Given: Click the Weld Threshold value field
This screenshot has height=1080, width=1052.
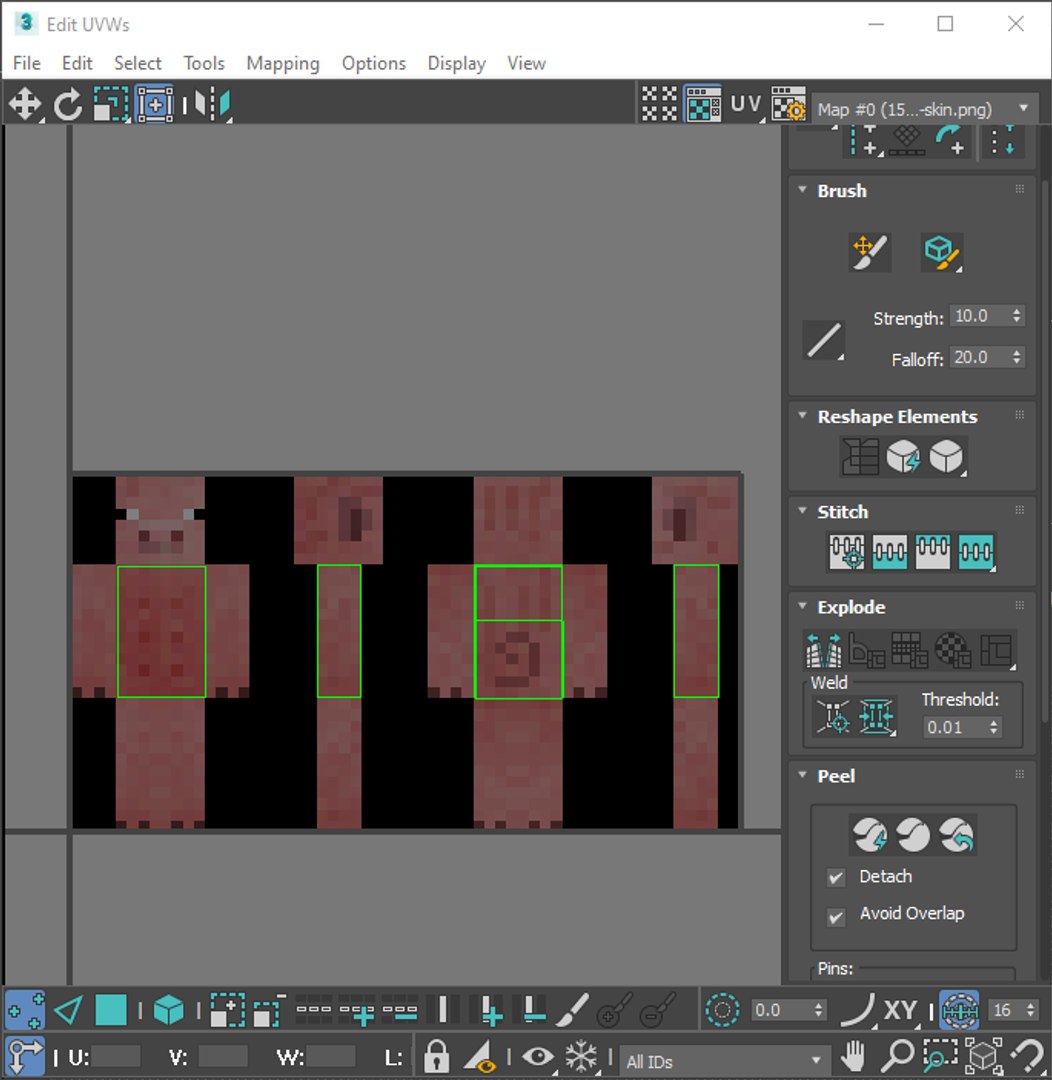Looking at the screenshot, I should (x=953, y=727).
